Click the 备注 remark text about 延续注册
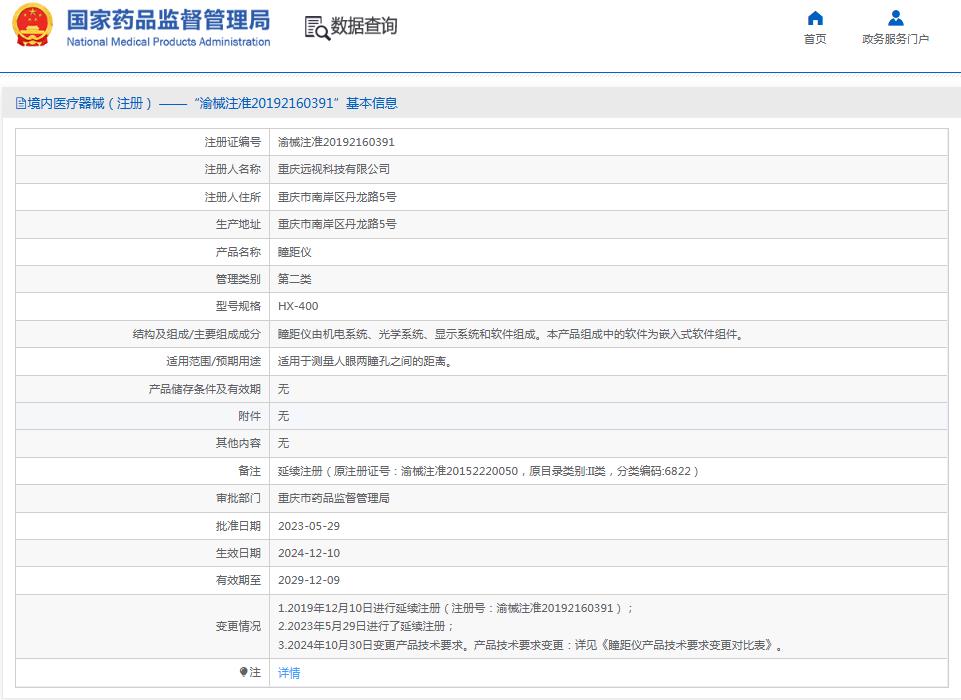This screenshot has width=961, height=700. click(x=487, y=471)
